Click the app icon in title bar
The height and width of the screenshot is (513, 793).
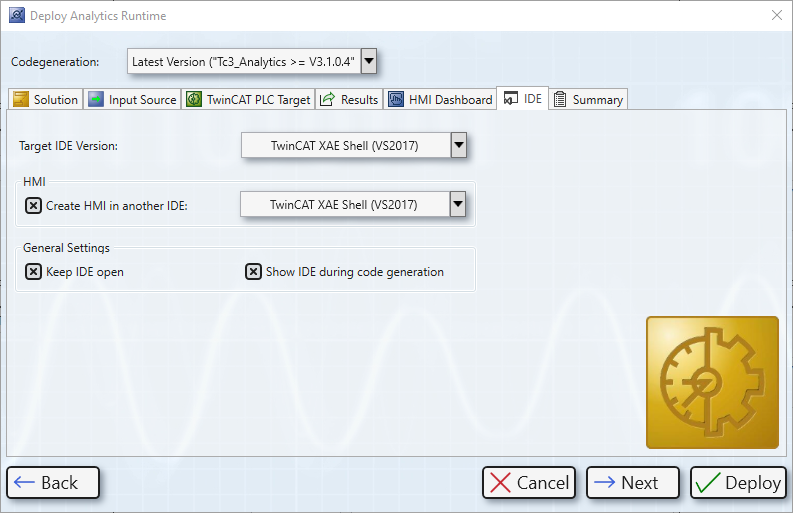click(x=16, y=16)
